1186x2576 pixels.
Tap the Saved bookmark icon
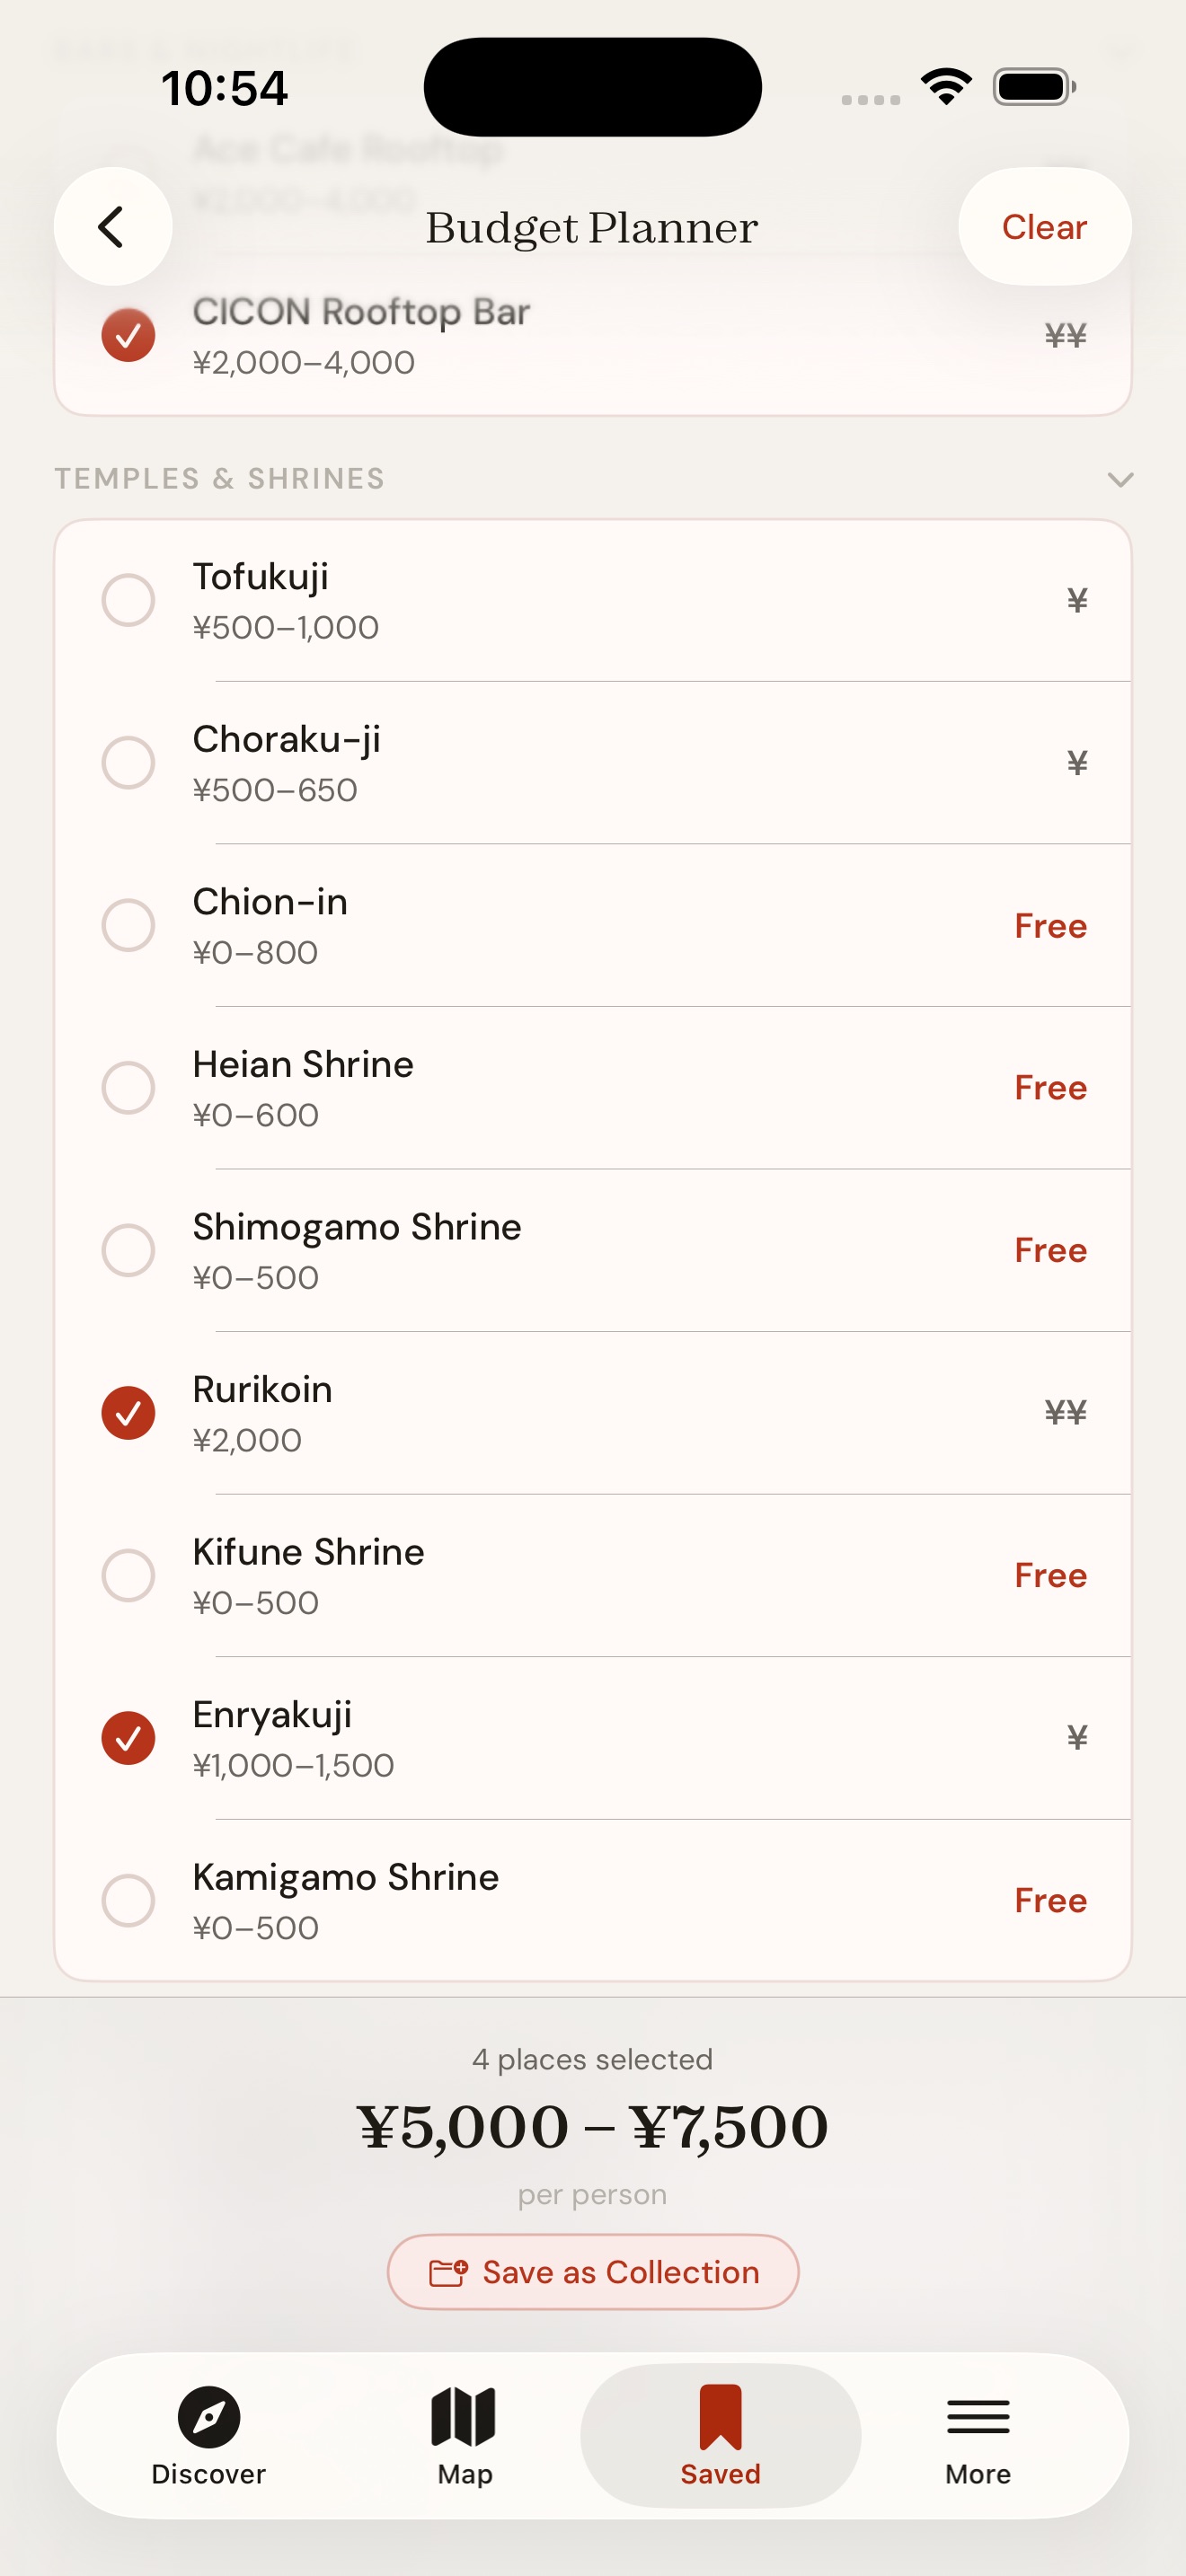point(720,2416)
